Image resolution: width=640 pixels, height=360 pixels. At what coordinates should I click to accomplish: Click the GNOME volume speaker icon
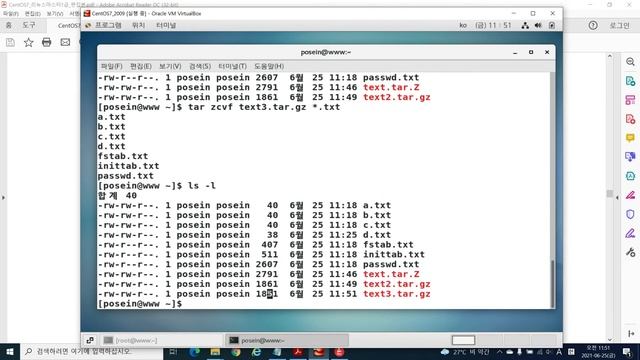pos(538,25)
